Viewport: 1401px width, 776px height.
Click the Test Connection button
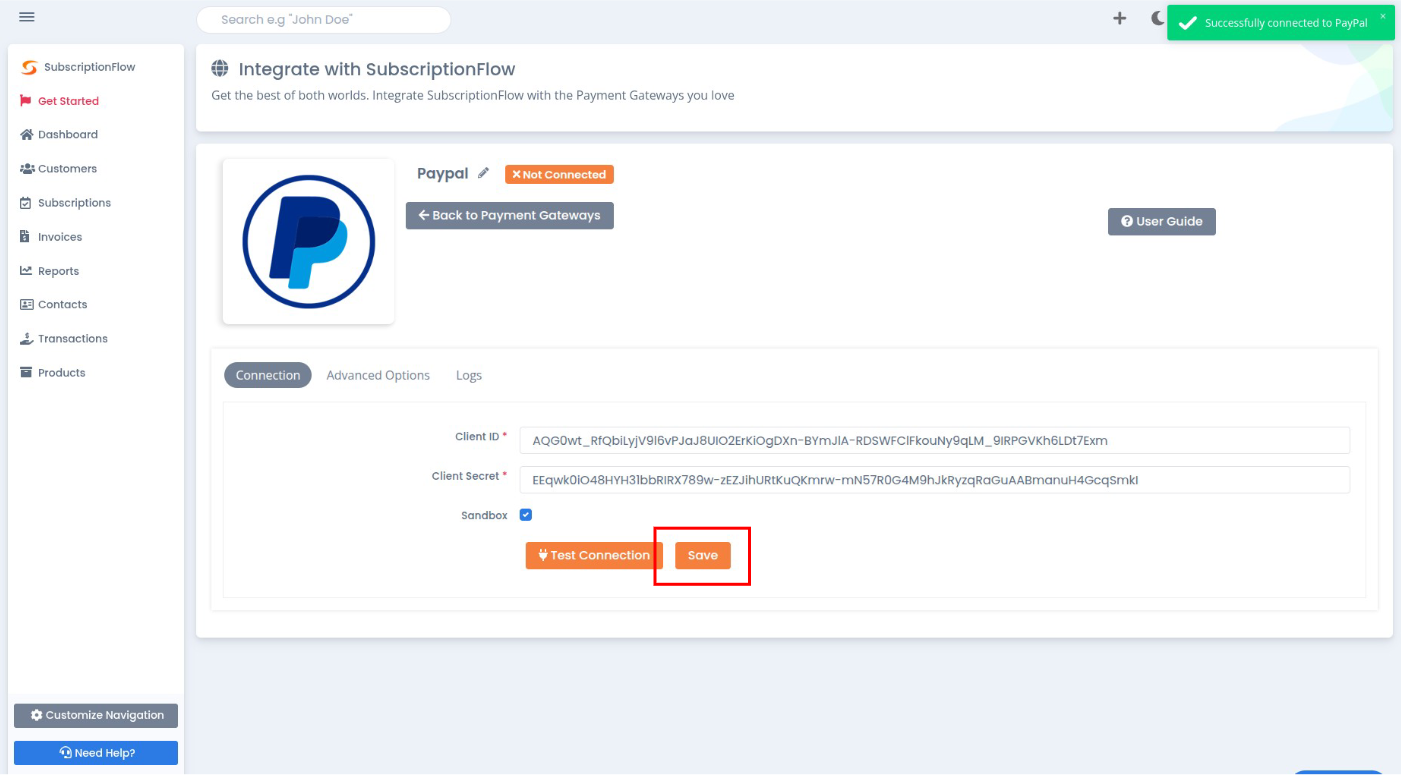(594, 555)
